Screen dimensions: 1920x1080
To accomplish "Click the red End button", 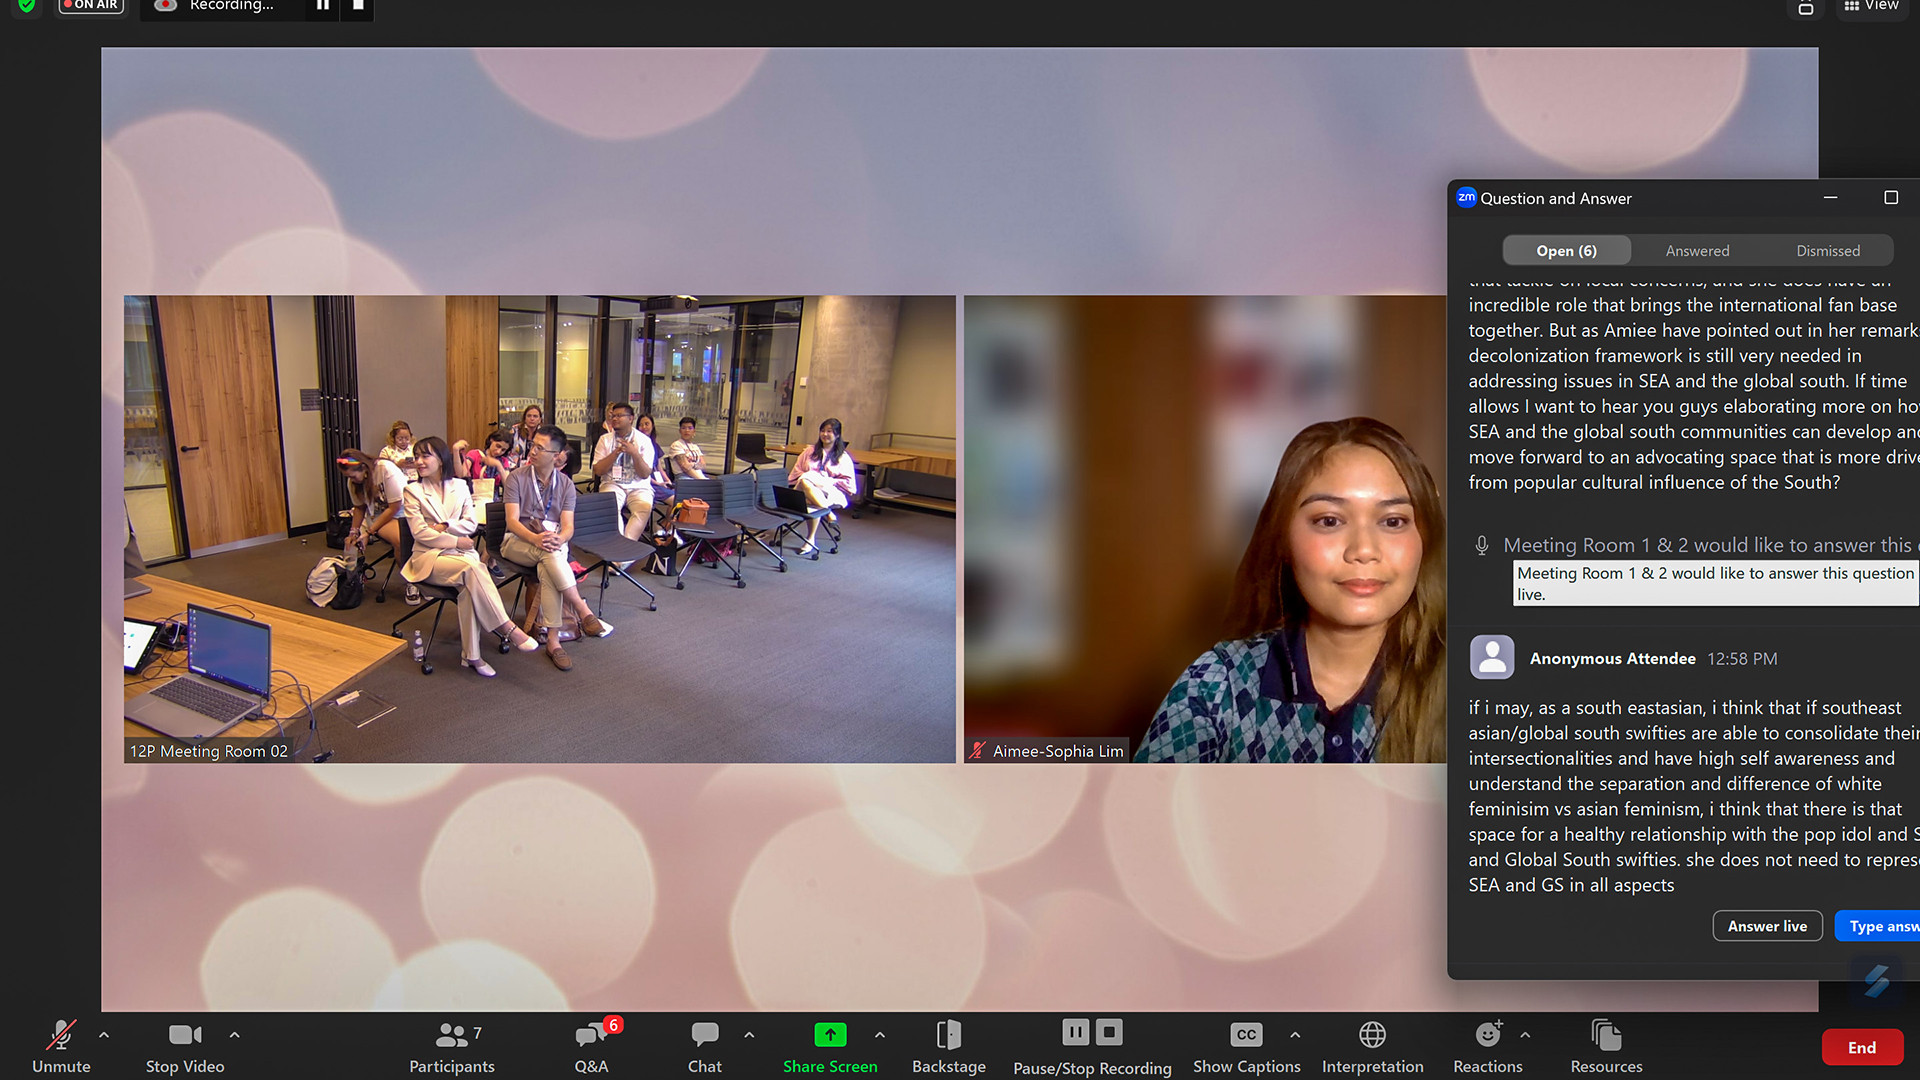I will click(1861, 1047).
